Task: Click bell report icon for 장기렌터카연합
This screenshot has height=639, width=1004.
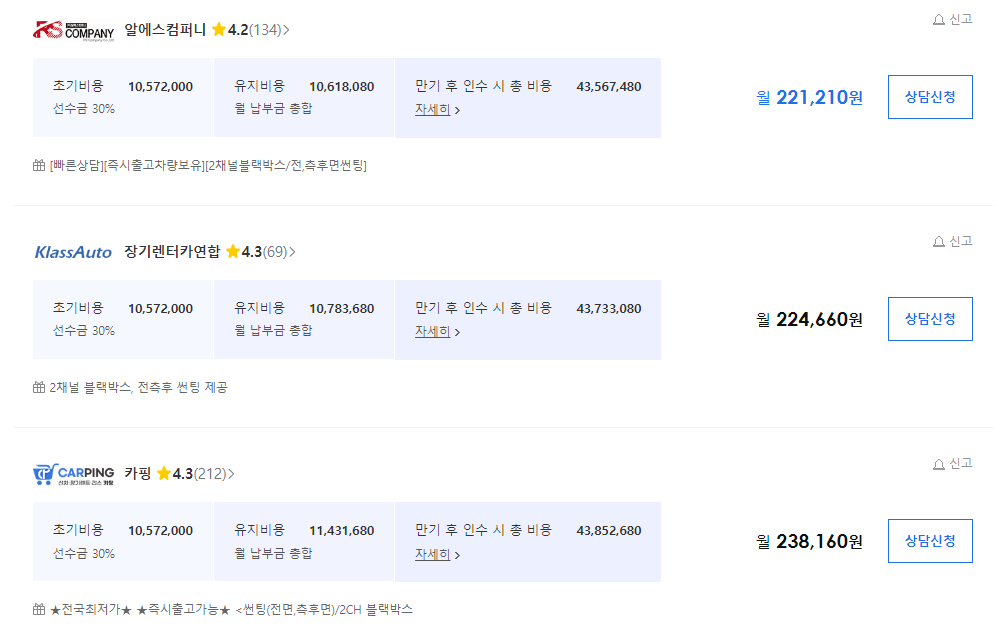Action: click(x=939, y=242)
